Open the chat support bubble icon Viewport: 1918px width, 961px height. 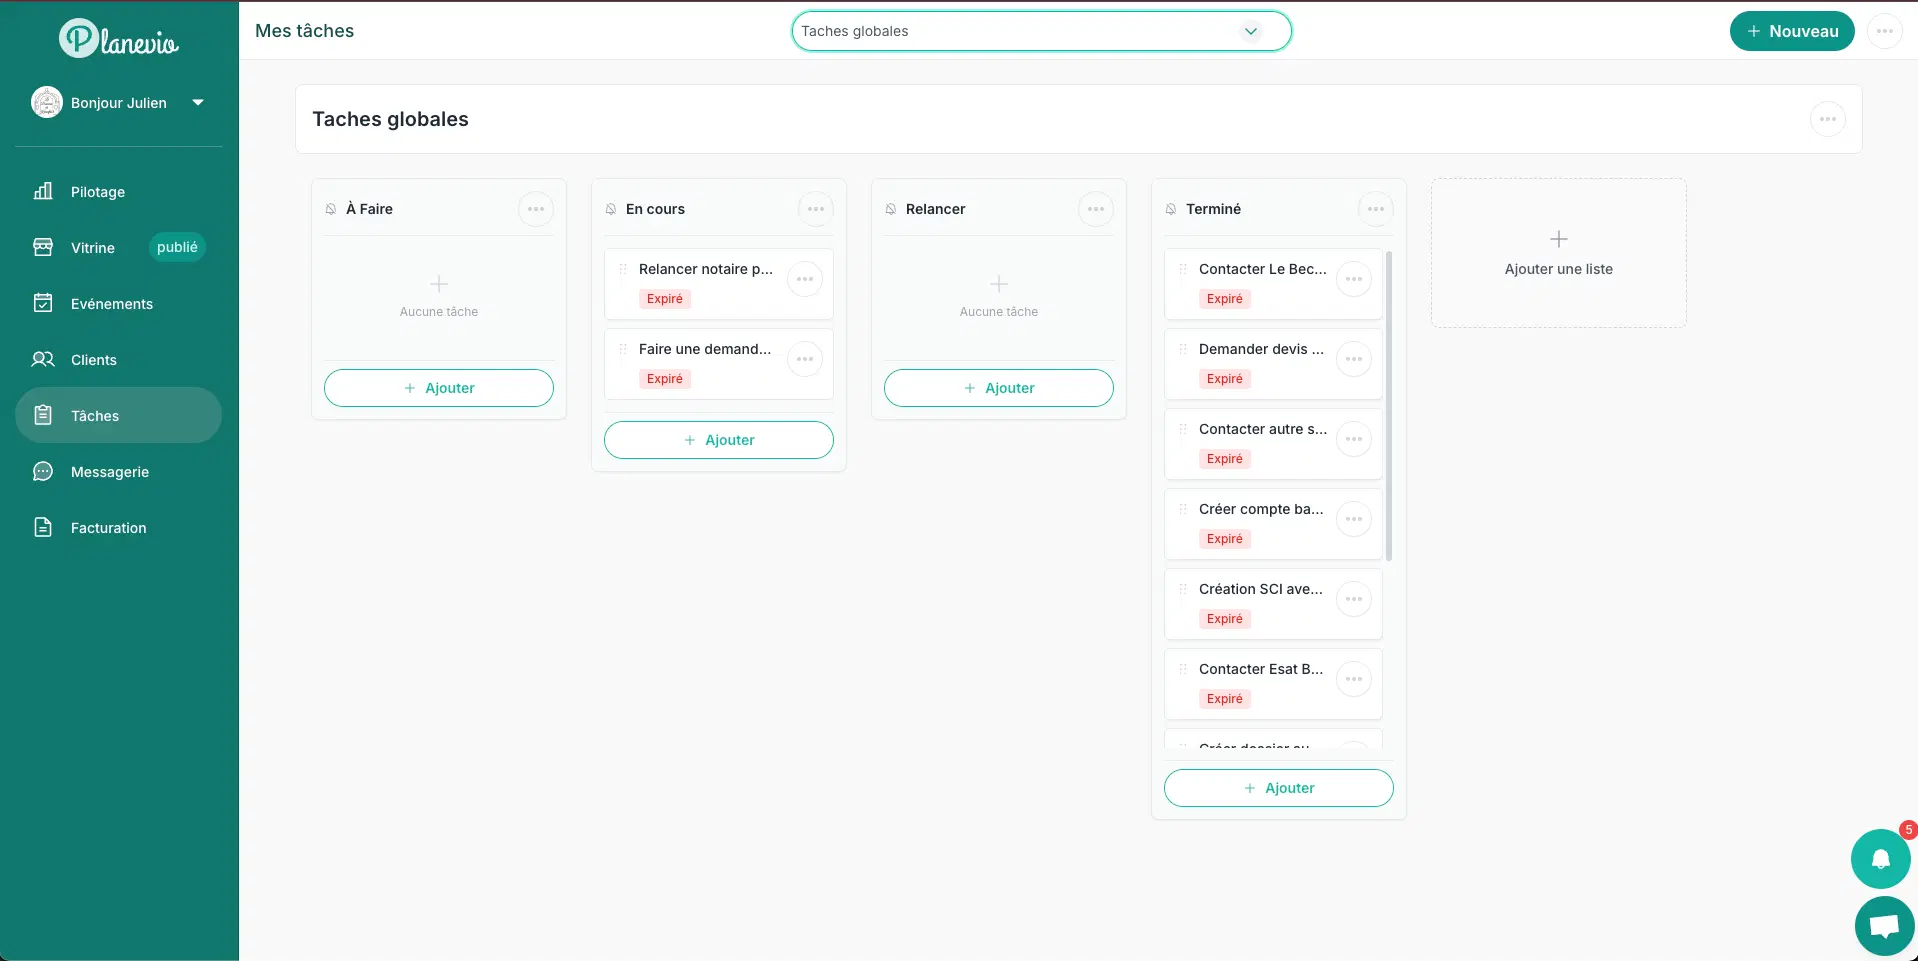click(x=1884, y=926)
